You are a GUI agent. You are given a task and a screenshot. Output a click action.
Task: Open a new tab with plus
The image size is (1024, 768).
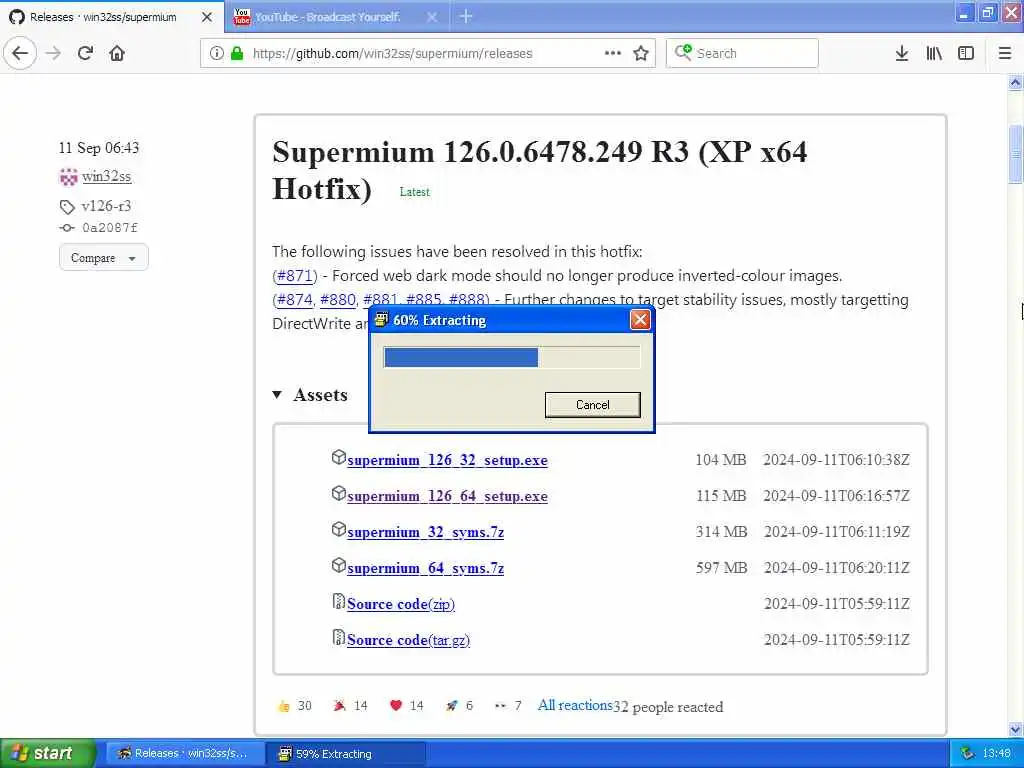[x=466, y=16]
